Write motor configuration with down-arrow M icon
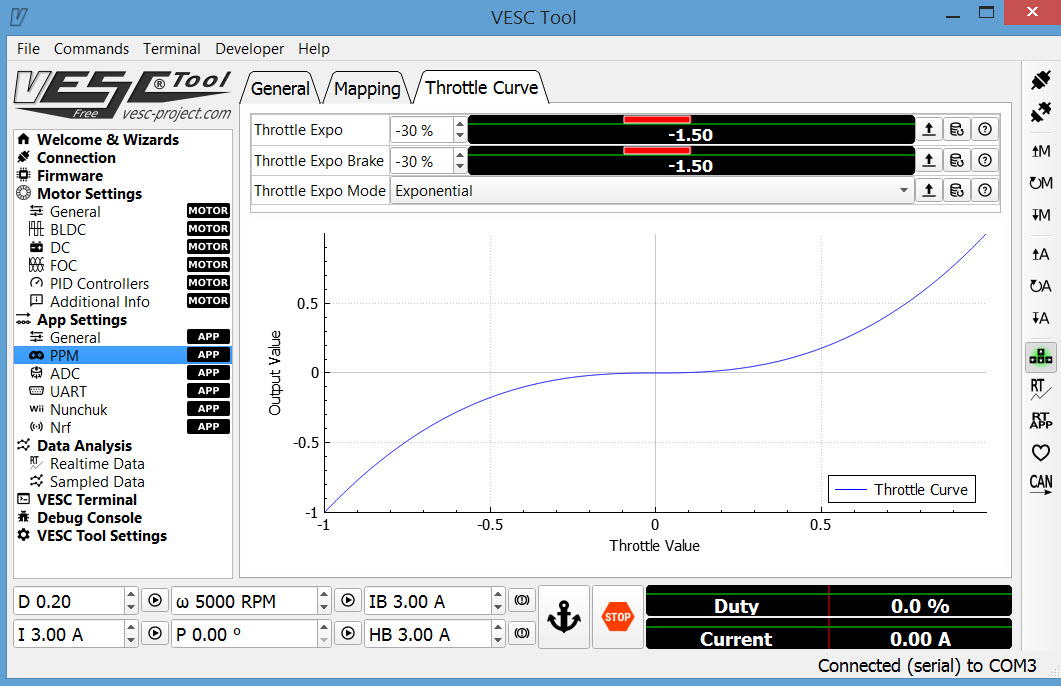Viewport: 1061px width, 686px height. [x=1041, y=215]
